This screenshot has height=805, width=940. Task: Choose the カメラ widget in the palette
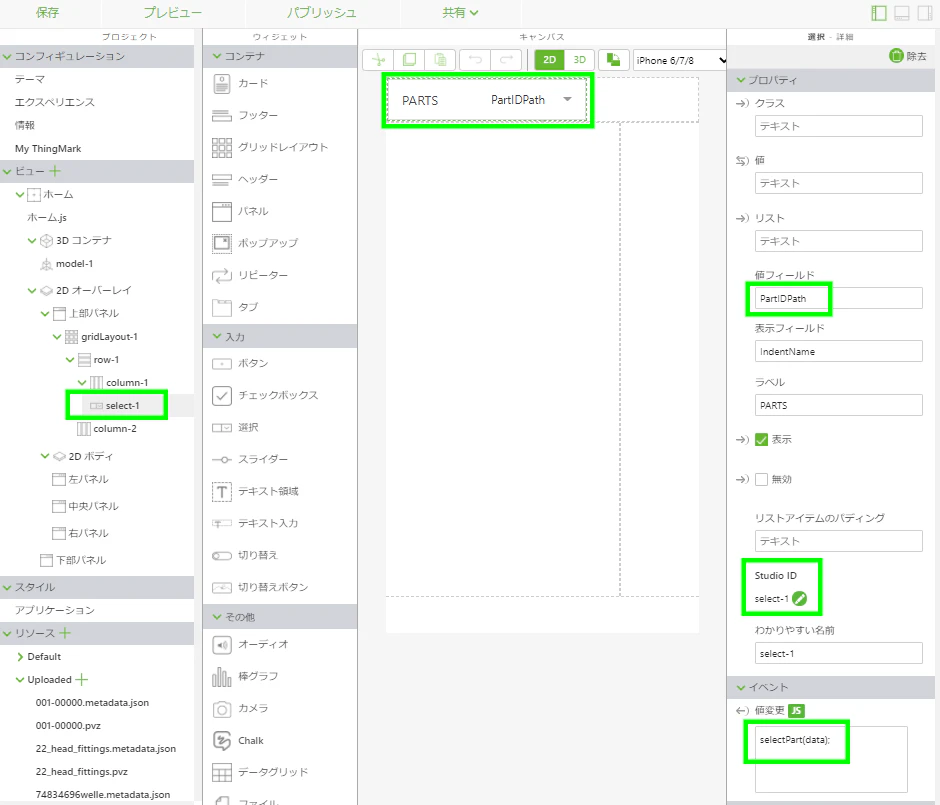pos(238,708)
